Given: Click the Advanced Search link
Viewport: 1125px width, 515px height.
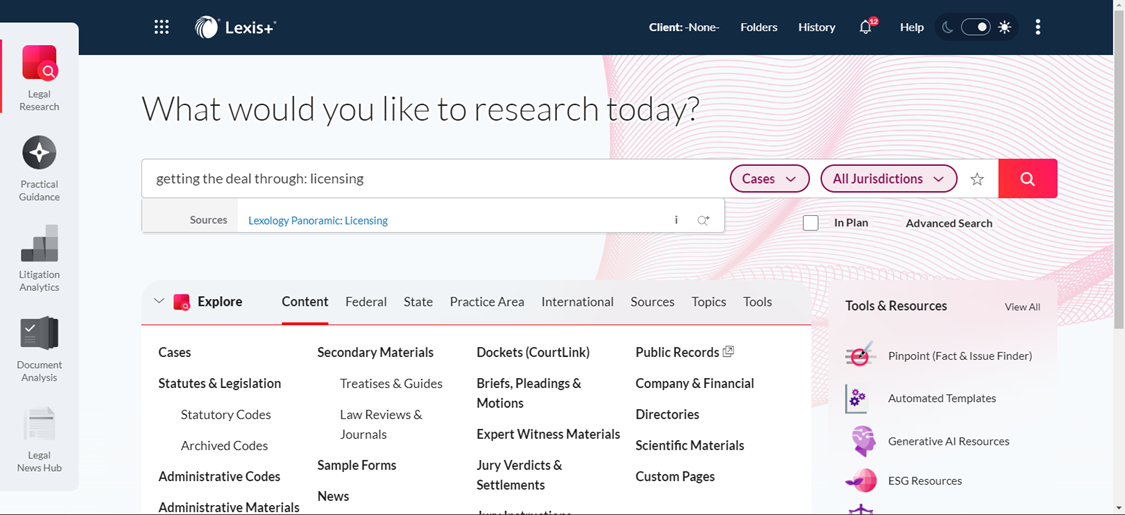Looking at the screenshot, I should point(949,223).
